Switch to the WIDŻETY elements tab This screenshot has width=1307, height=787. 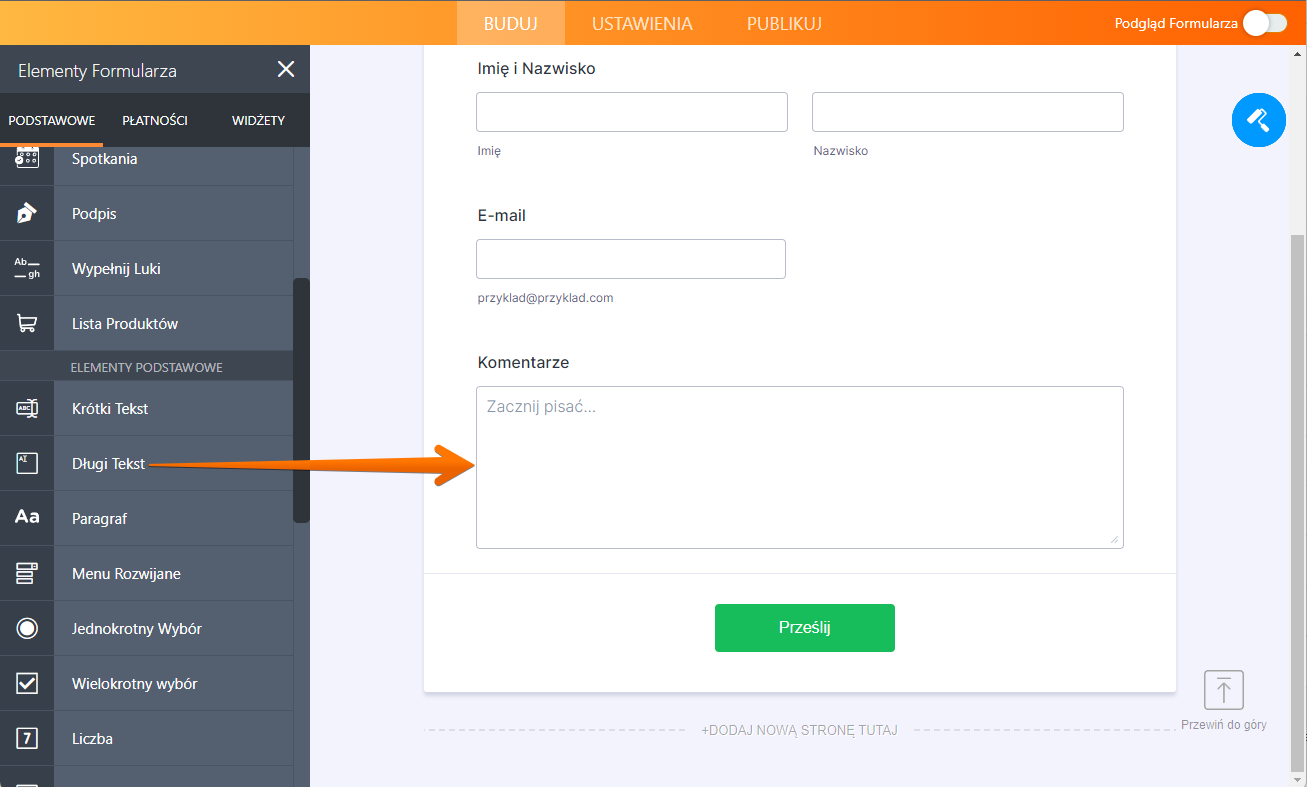click(x=258, y=120)
